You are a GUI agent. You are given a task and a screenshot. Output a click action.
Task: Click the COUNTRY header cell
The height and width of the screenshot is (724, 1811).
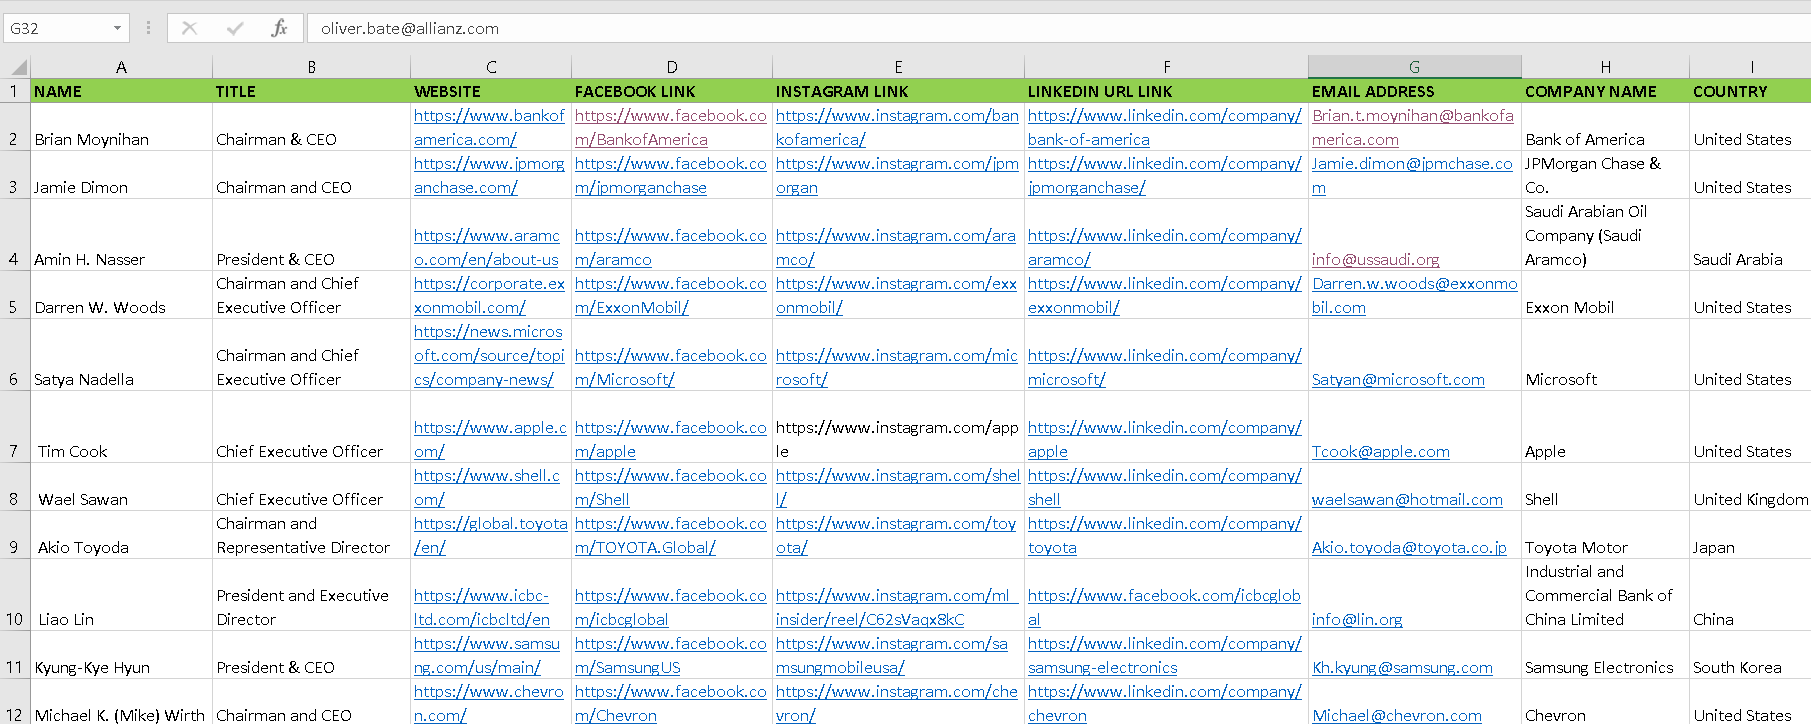[x=1751, y=91]
